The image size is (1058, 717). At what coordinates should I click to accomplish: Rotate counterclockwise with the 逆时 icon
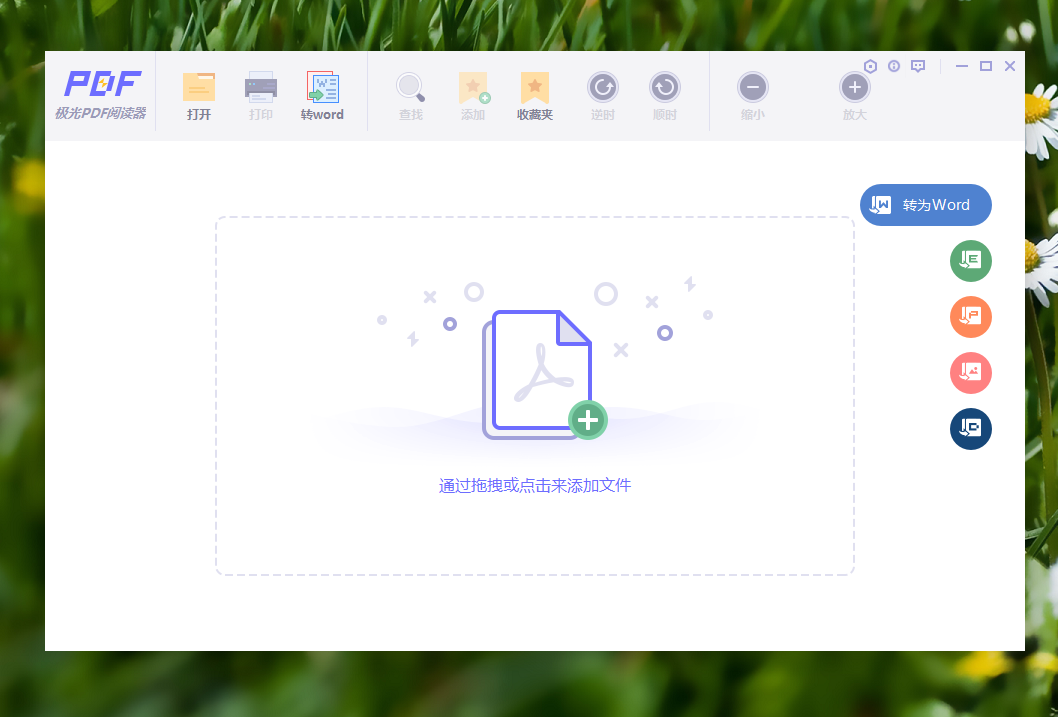coord(603,88)
